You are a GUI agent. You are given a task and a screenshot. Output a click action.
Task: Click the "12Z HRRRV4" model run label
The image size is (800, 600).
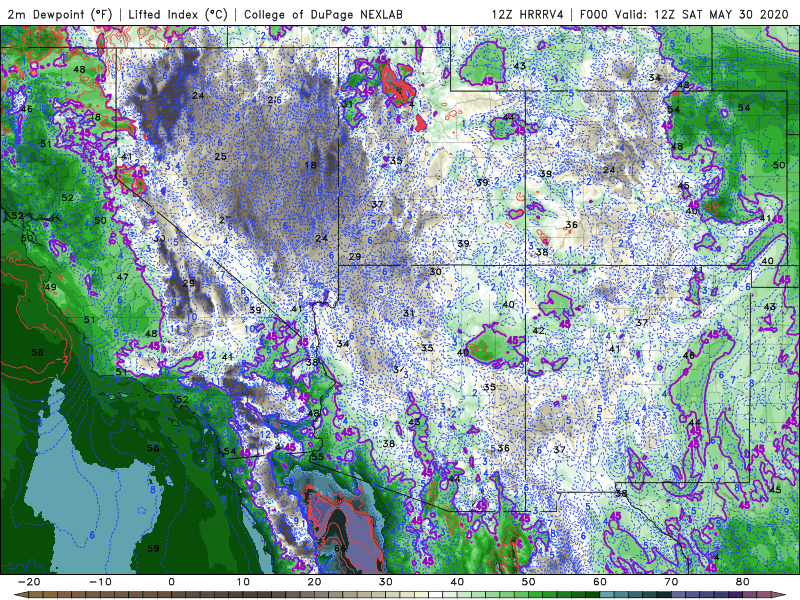pos(528,14)
